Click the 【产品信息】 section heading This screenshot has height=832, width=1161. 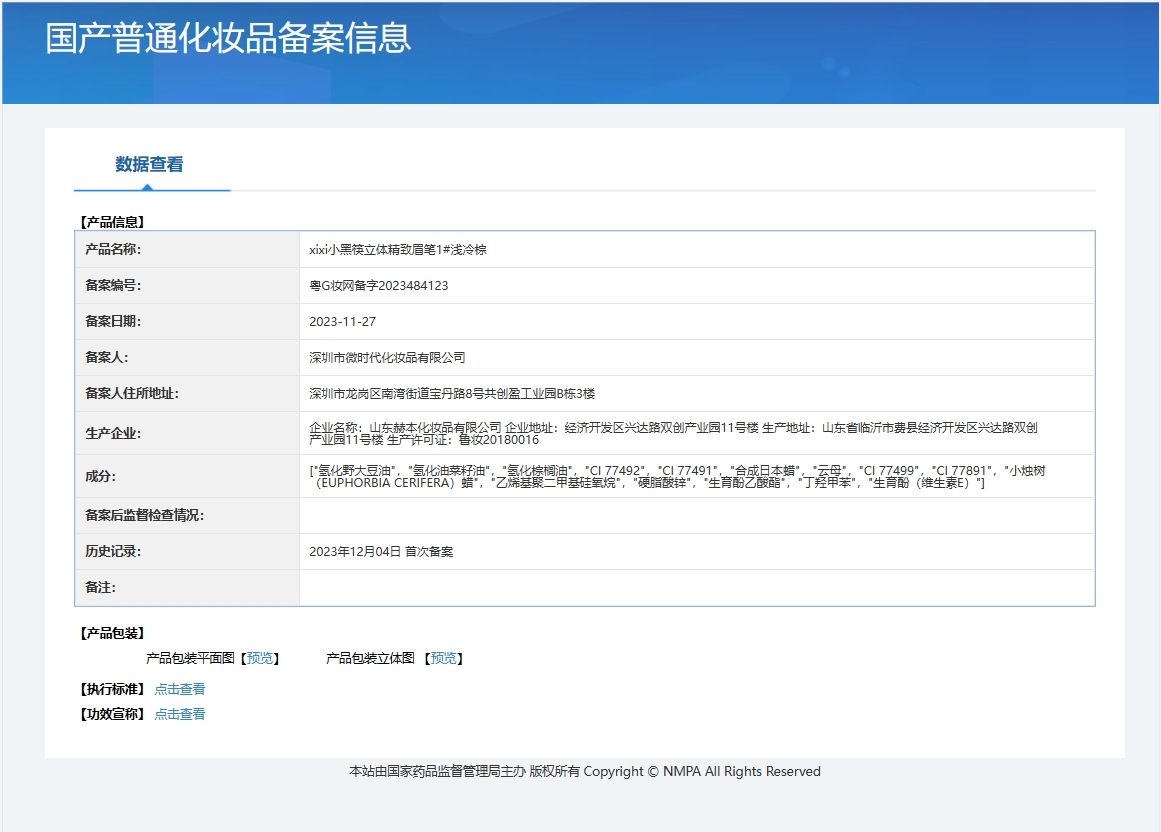(113, 222)
